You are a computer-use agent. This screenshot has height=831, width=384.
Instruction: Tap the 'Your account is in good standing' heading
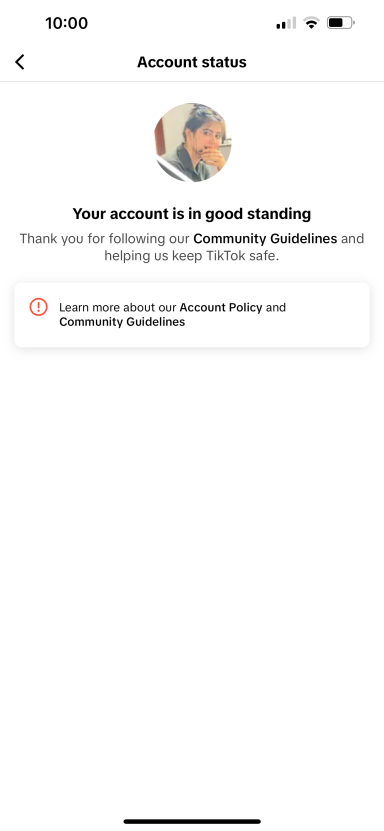tap(192, 214)
